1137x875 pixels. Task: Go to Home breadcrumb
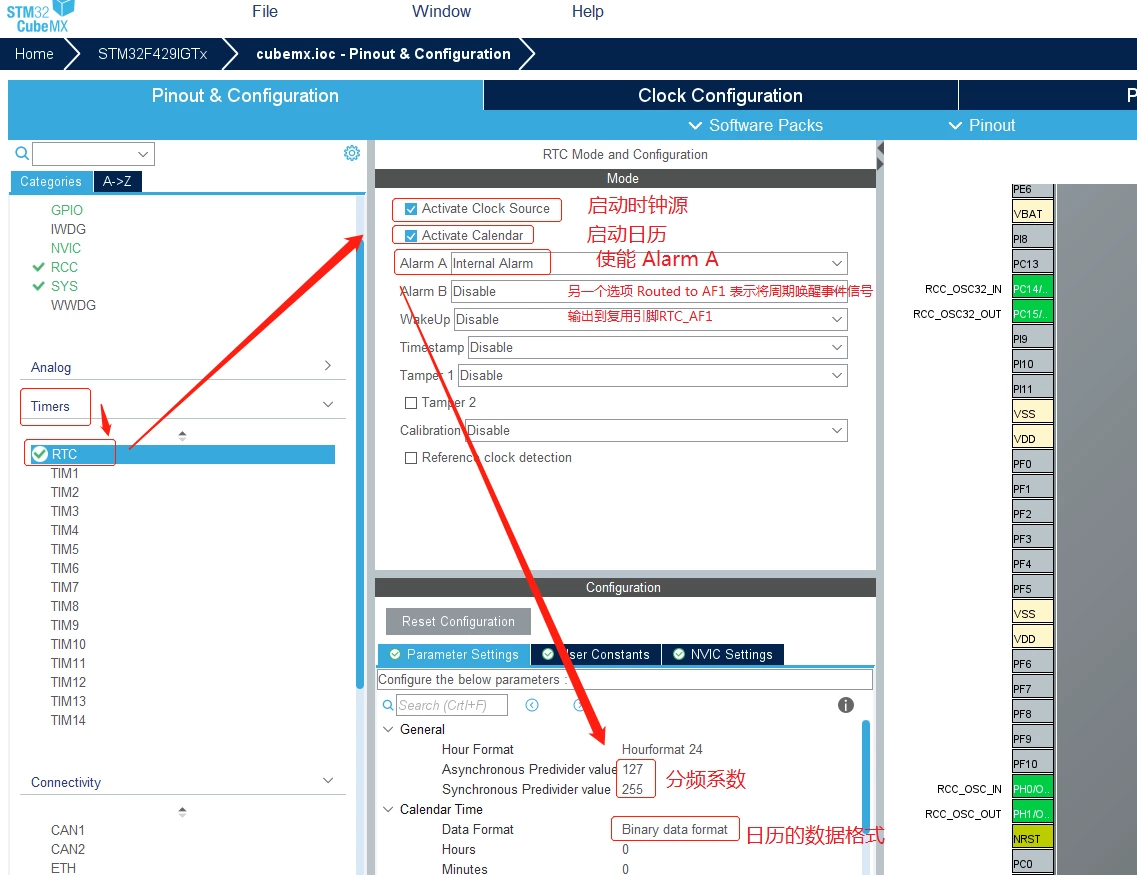(x=34, y=54)
